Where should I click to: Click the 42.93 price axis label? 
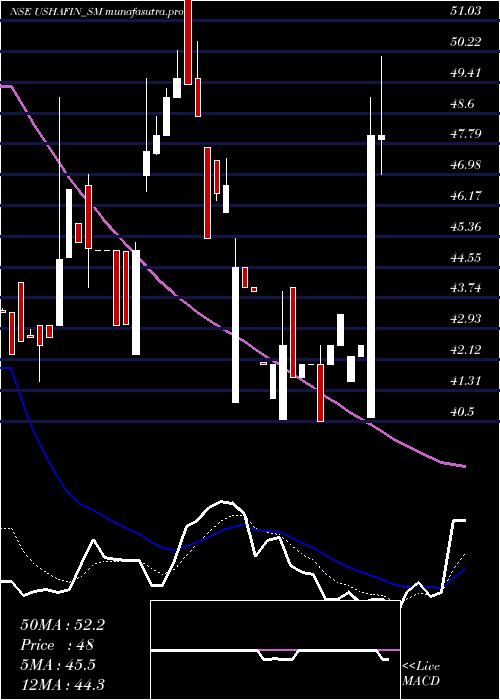pyautogui.click(x=465, y=319)
